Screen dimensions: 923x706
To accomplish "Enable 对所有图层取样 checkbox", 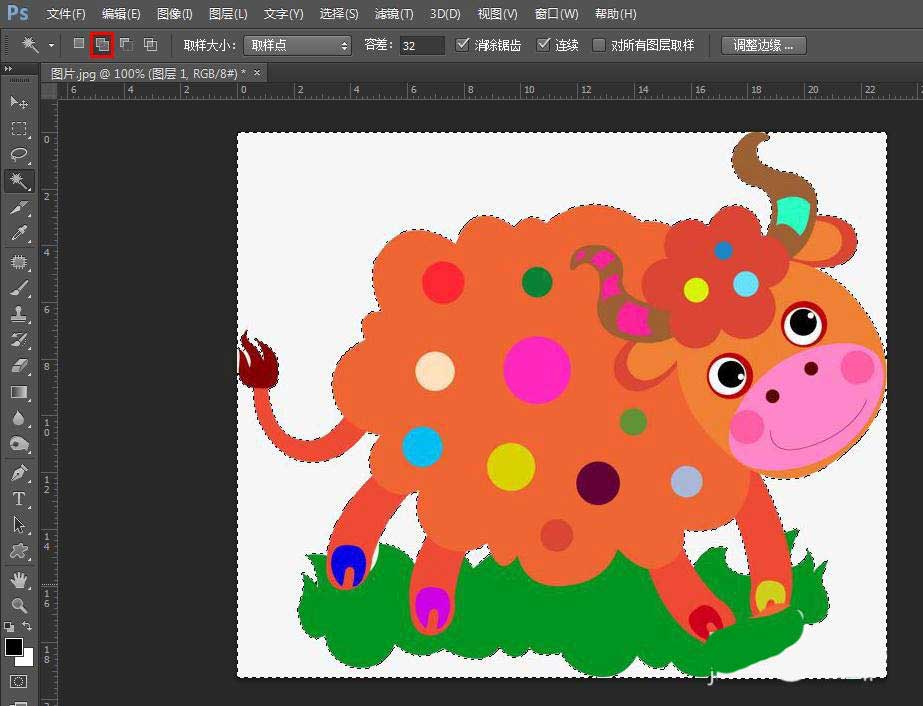I will pos(599,45).
